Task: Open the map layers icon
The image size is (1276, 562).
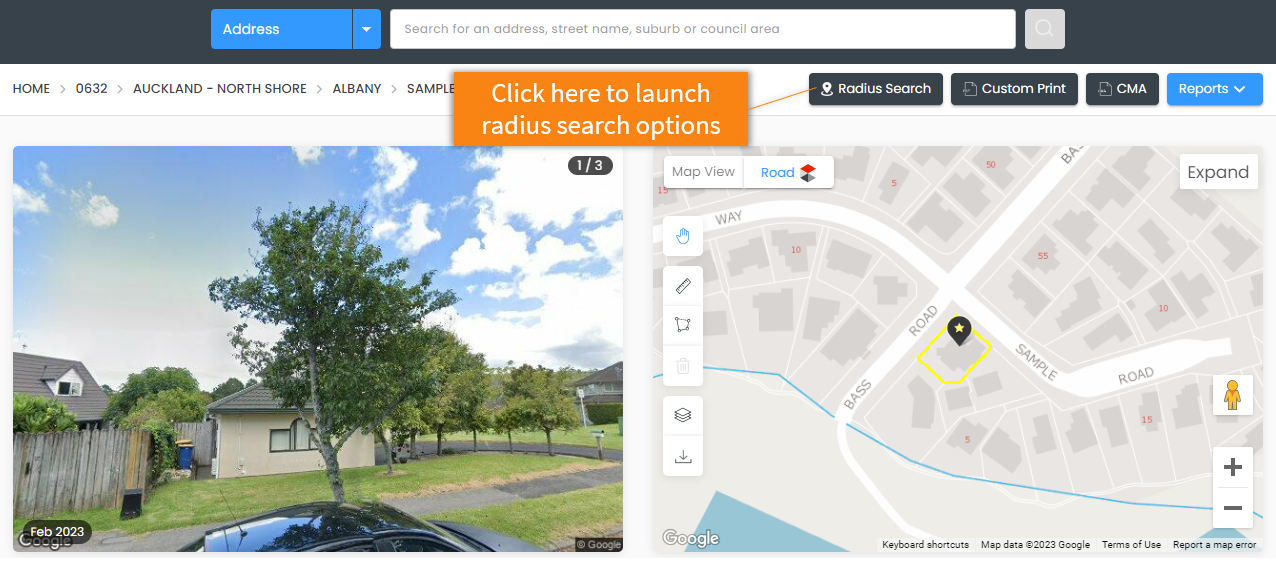Action: tap(683, 416)
